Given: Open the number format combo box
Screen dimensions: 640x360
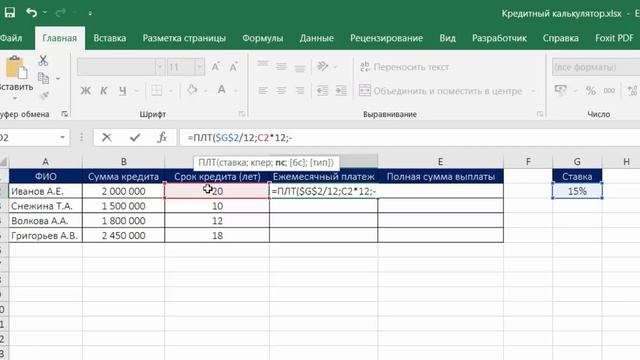Looking at the screenshot, I should [x=596, y=67].
